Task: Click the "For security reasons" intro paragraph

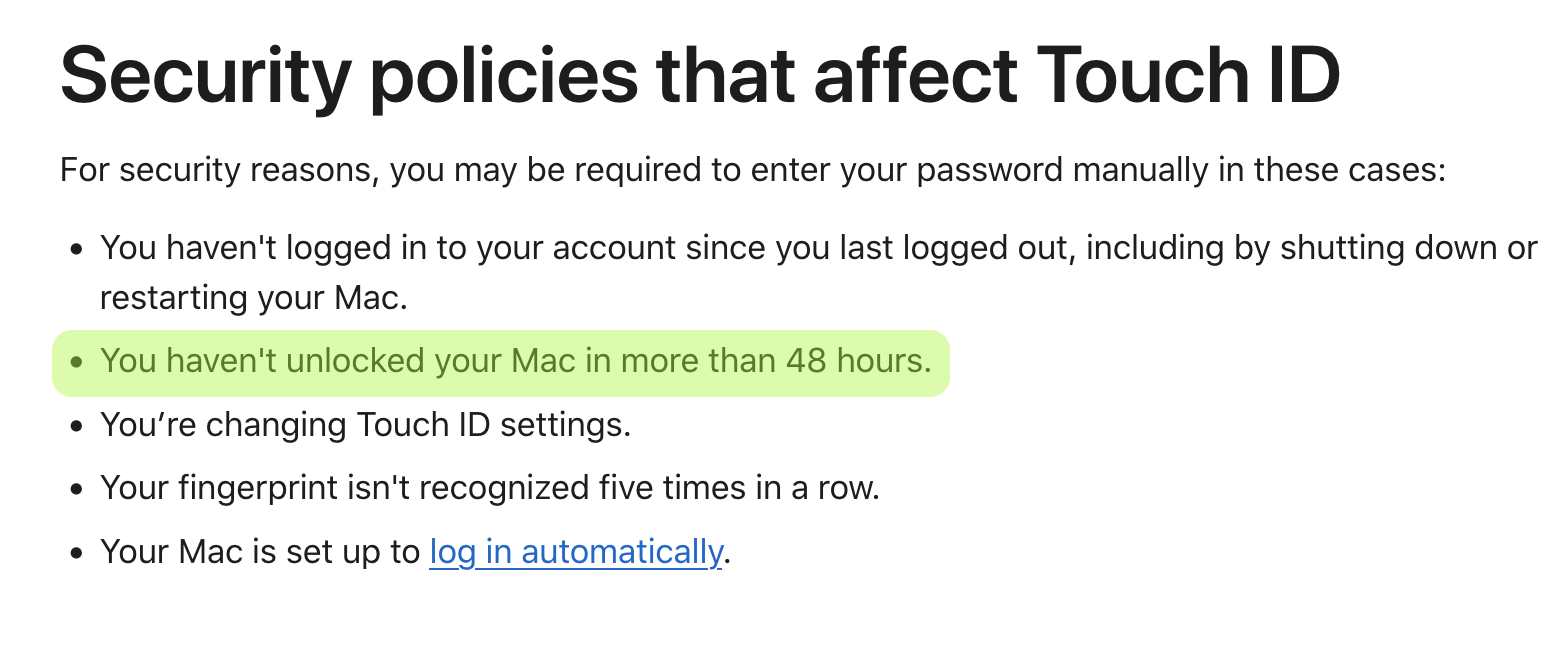Action: coord(753,170)
